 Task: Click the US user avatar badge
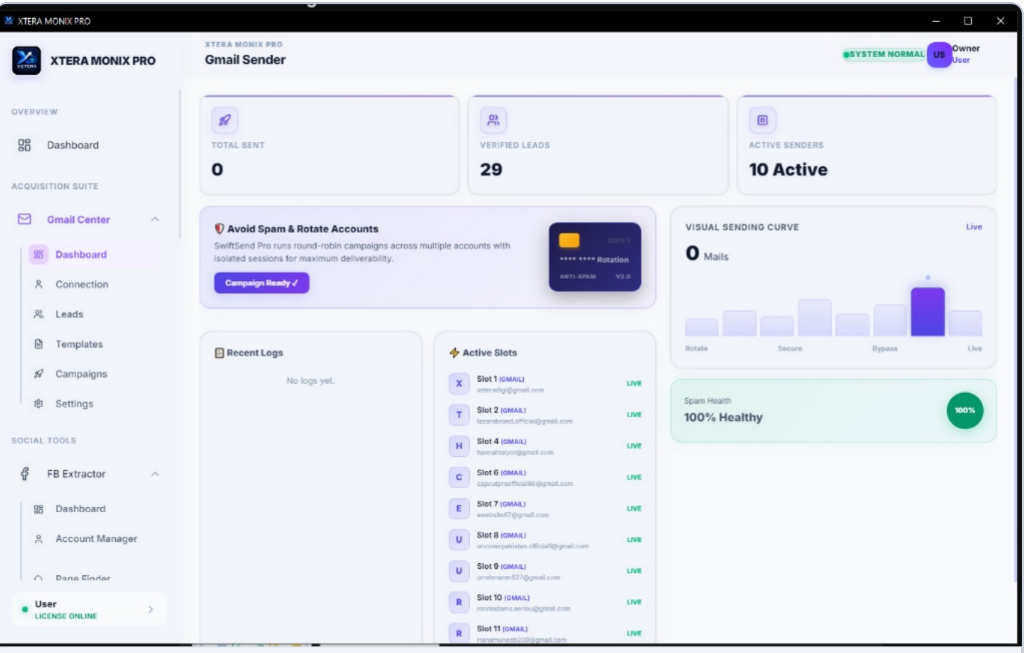point(939,55)
